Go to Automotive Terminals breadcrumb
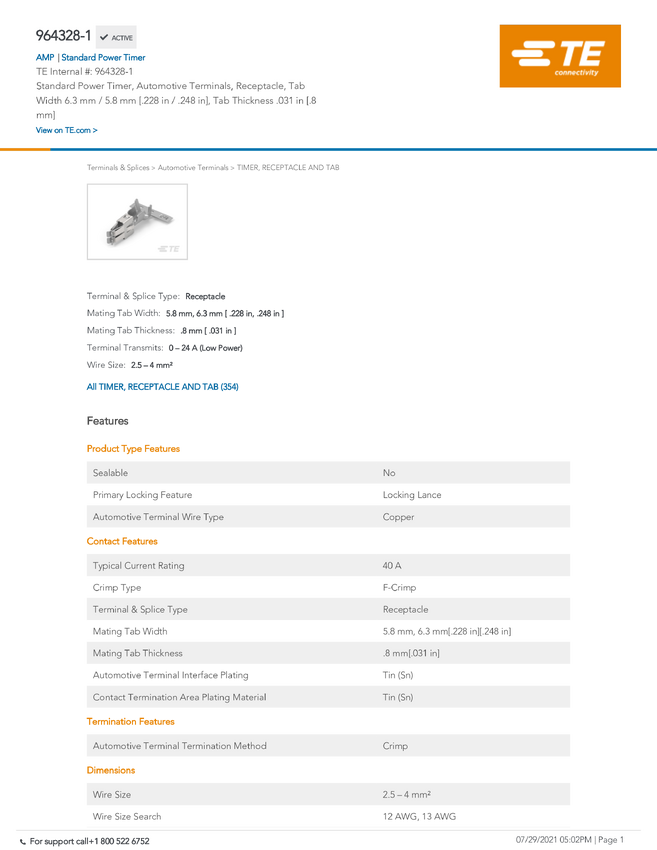Image resolution: width=657 pixels, height=850 pixels. coord(193,168)
